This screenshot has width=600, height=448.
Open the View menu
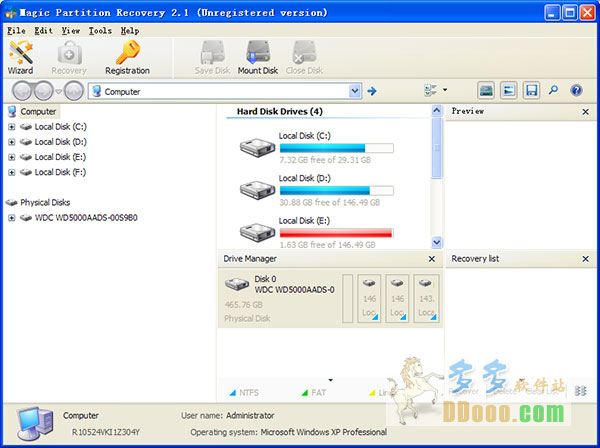coord(71,31)
